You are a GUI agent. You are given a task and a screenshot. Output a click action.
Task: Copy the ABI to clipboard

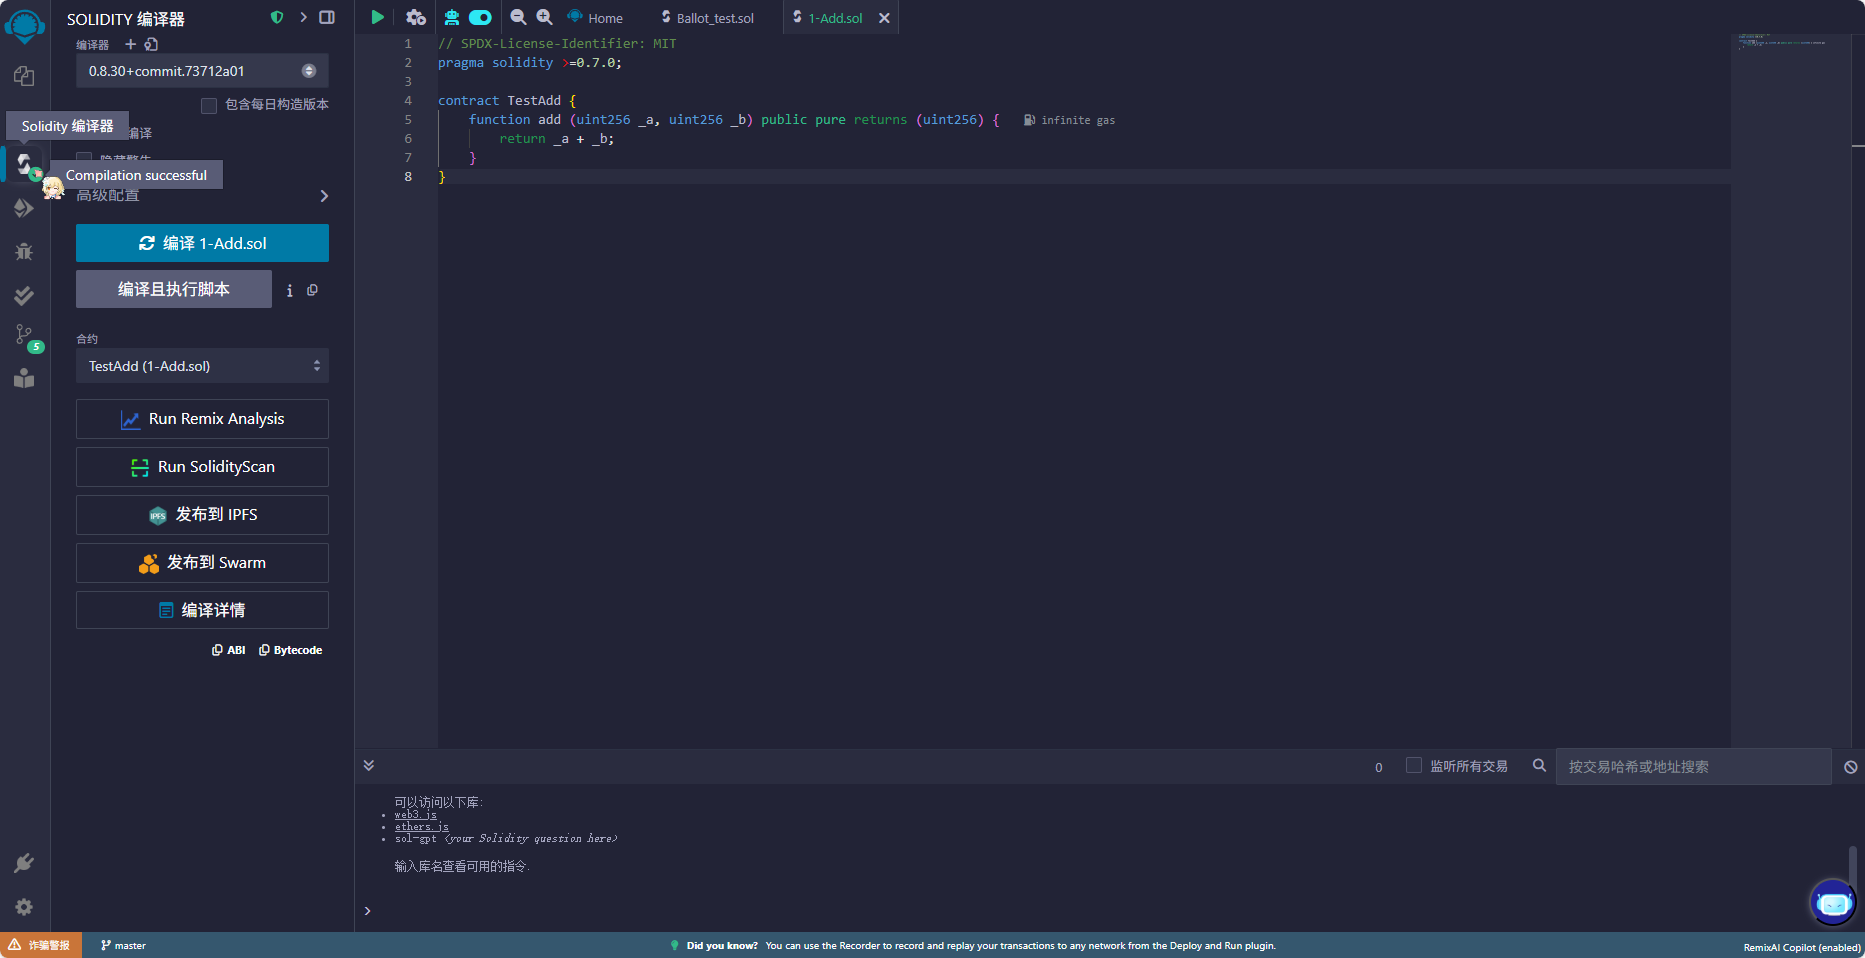[x=229, y=650]
